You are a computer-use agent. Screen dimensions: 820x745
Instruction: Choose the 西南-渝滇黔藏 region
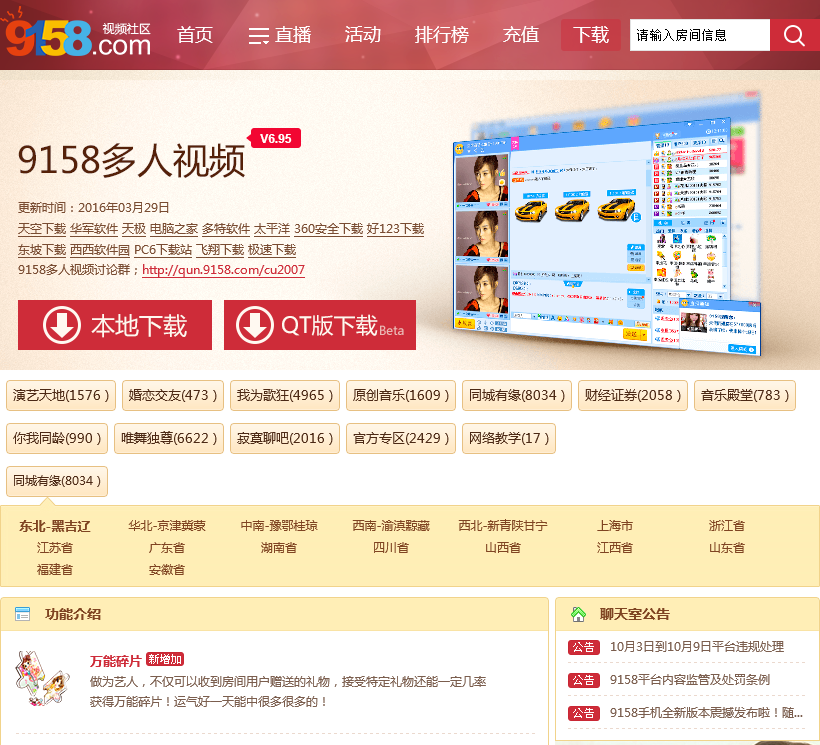[391, 526]
